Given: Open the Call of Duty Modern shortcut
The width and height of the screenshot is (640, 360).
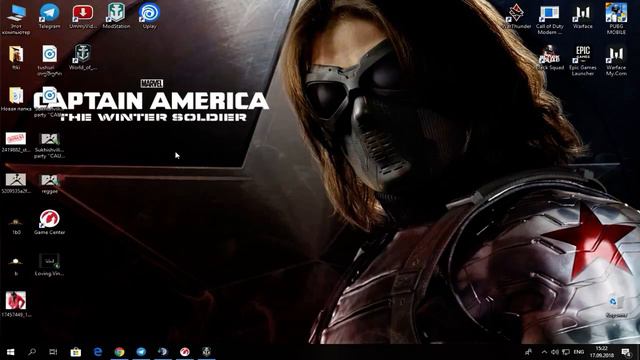Looking at the screenshot, I should click(549, 19).
